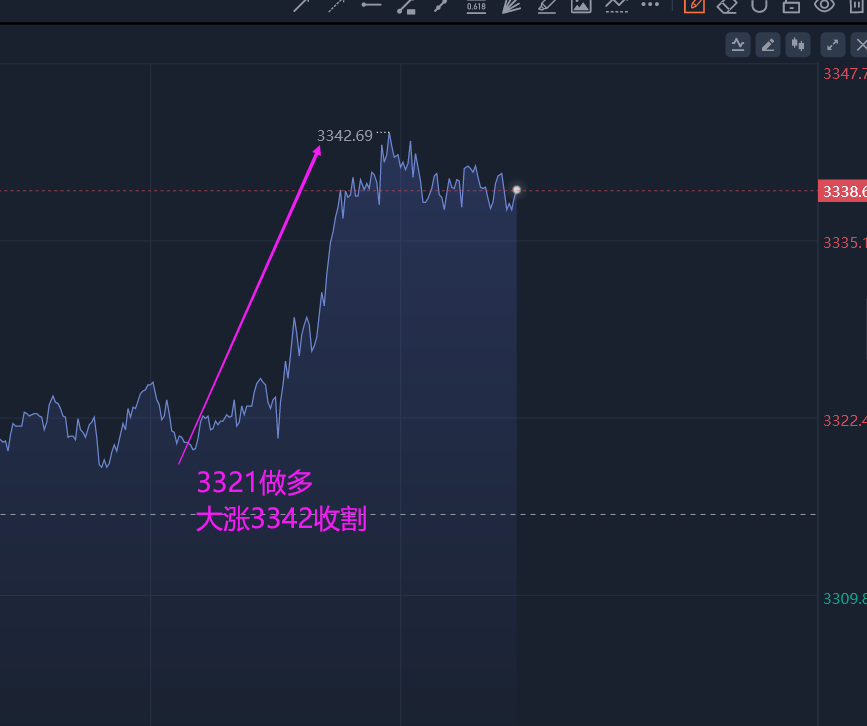Open the image insert tool
Viewport: 867px width, 726px height.
coord(581,6)
